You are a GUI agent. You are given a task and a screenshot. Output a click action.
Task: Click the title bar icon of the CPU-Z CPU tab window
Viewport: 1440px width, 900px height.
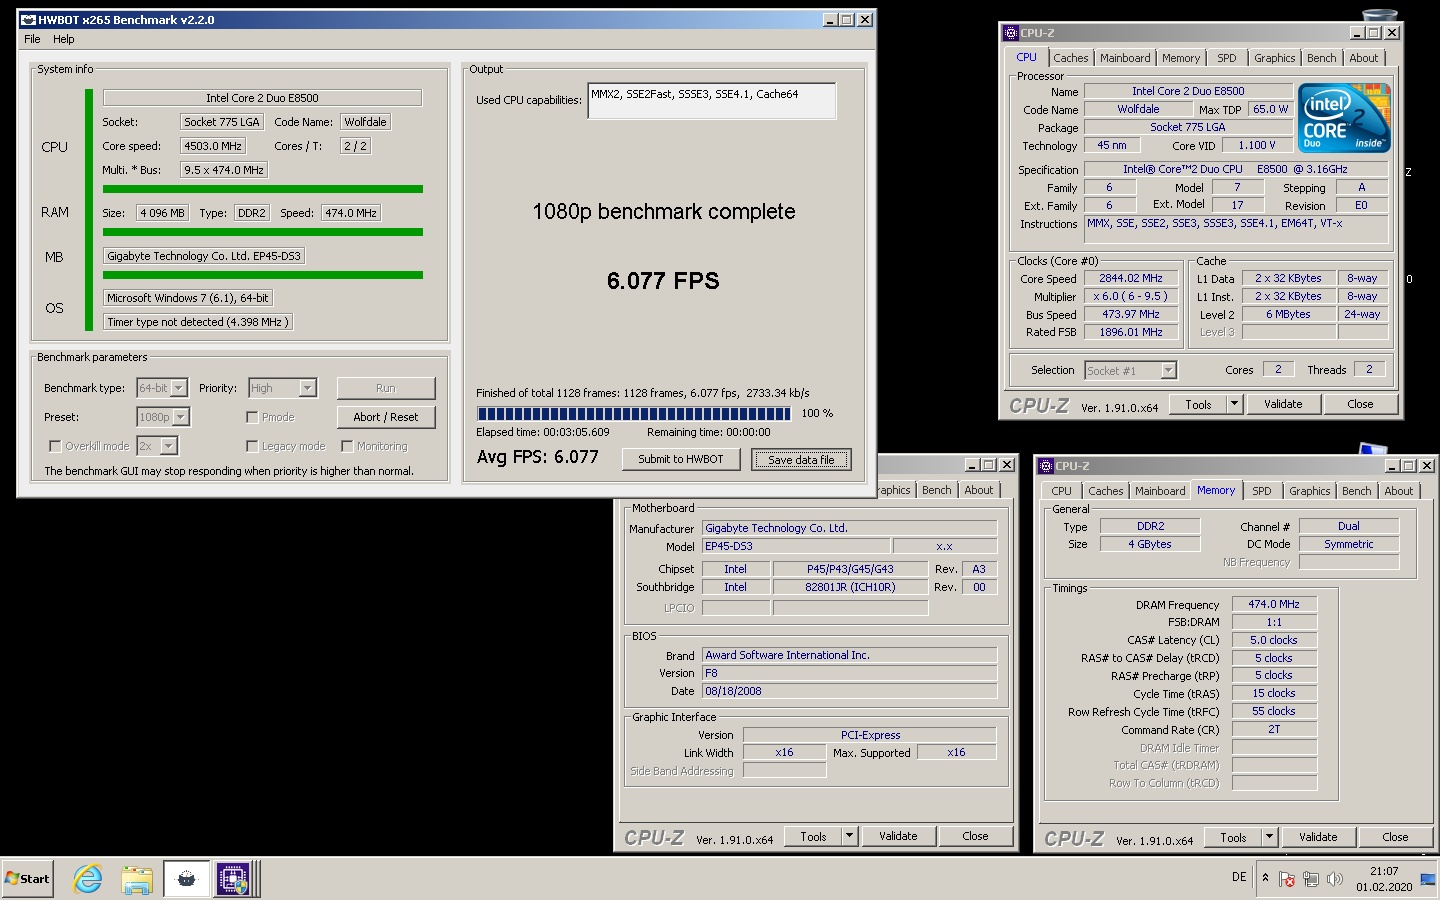(x=1010, y=33)
